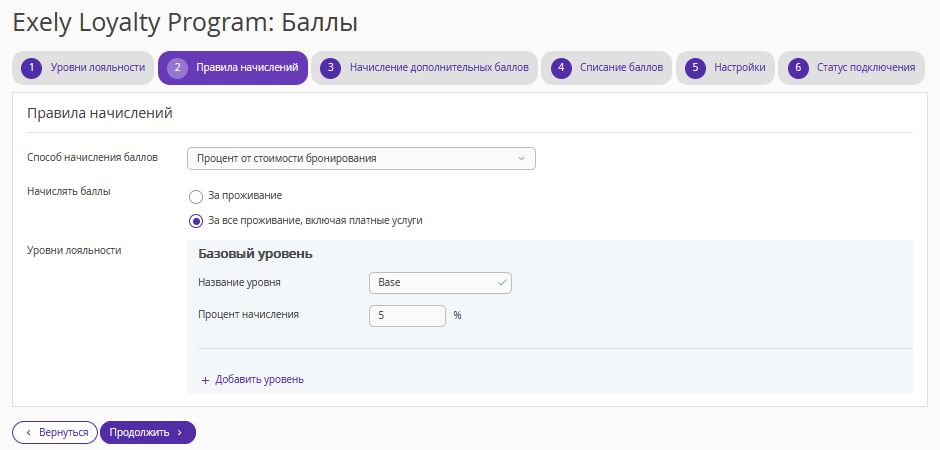Click the right chevron on Продолжить button
This screenshot has height=450, width=940.
179,433
